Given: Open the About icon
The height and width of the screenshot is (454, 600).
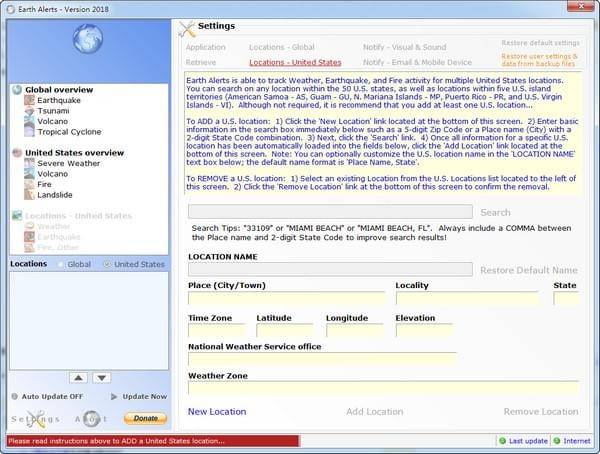Looking at the screenshot, I should click(92, 419).
